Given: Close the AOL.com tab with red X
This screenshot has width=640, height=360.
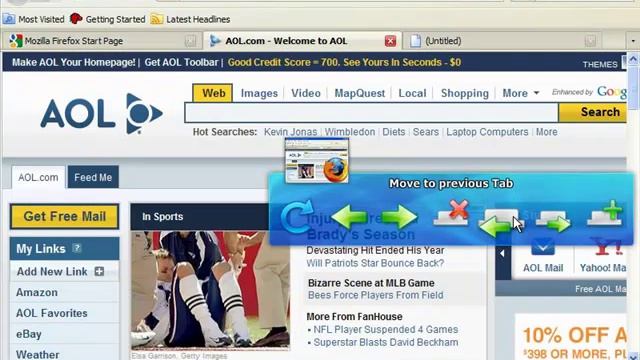Looking at the screenshot, I should point(390,41).
